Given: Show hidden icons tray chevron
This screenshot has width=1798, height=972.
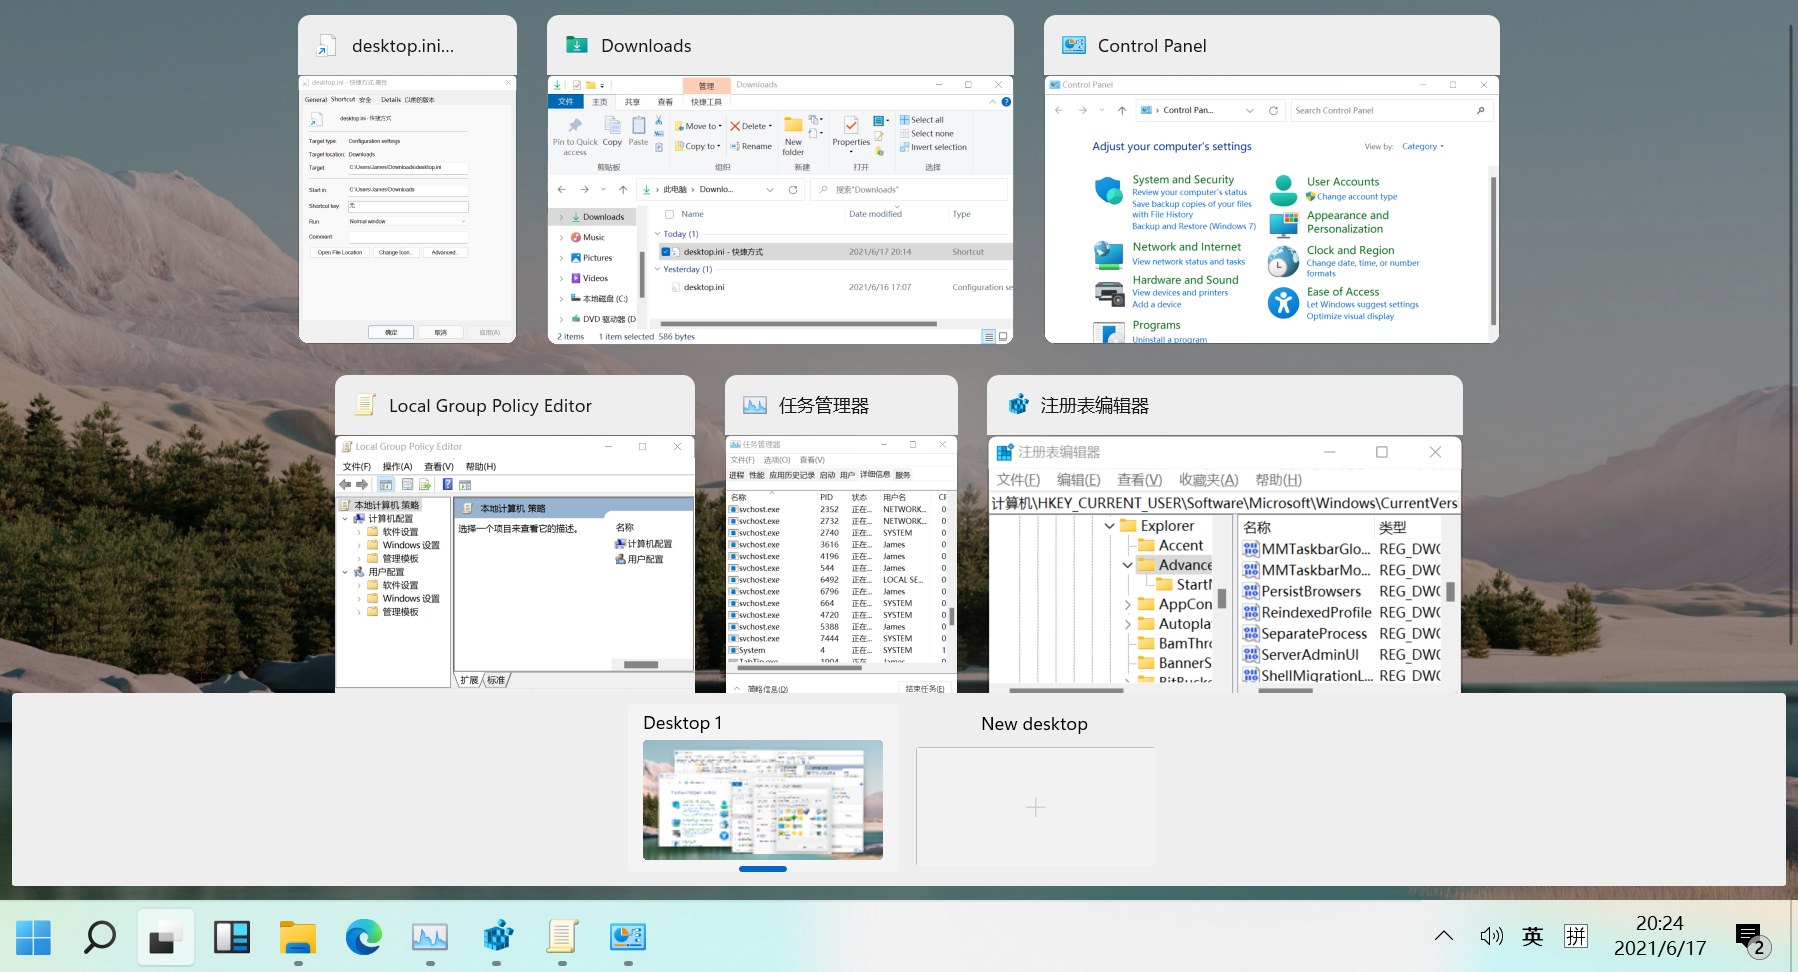Looking at the screenshot, I should [x=1443, y=936].
